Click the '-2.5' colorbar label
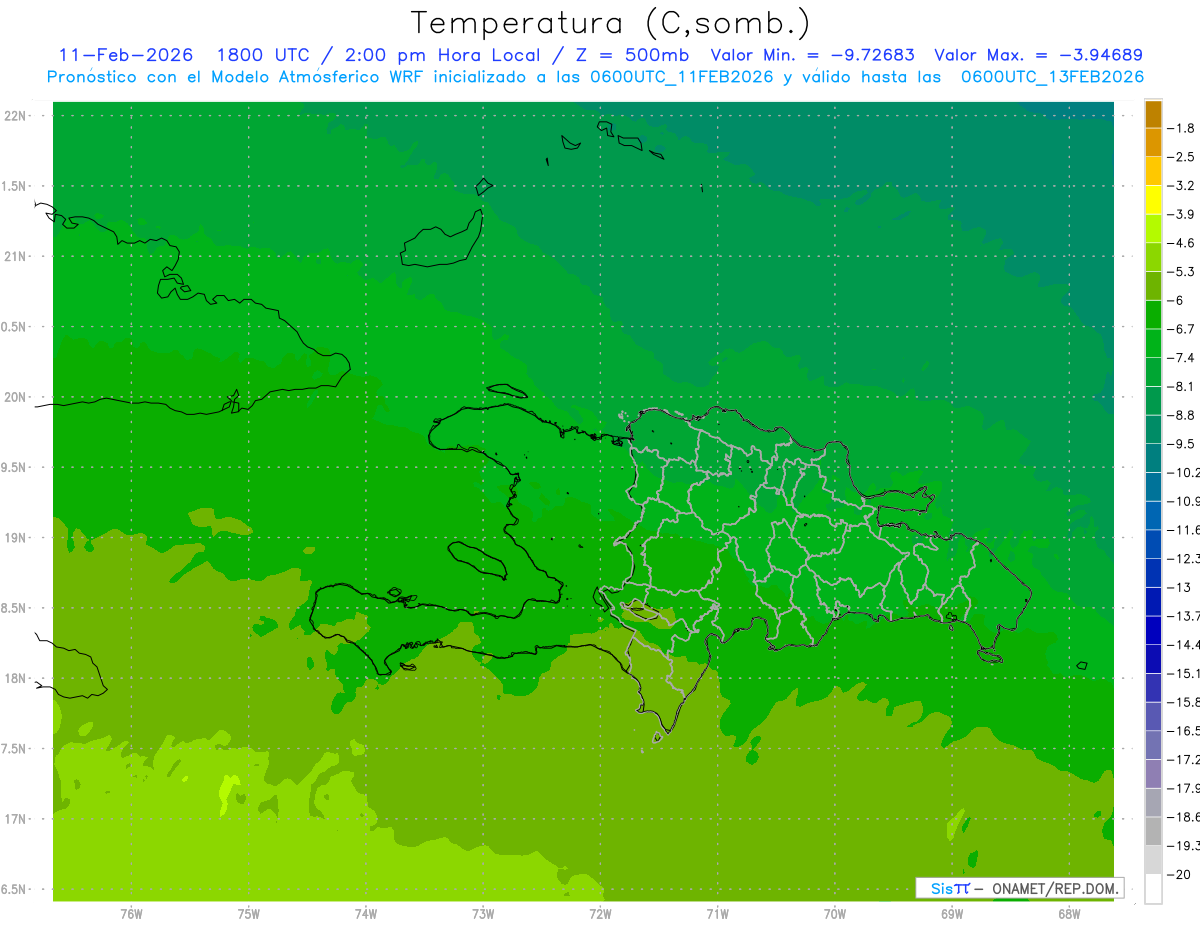The width and height of the screenshot is (1200, 927). point(1181,157)
